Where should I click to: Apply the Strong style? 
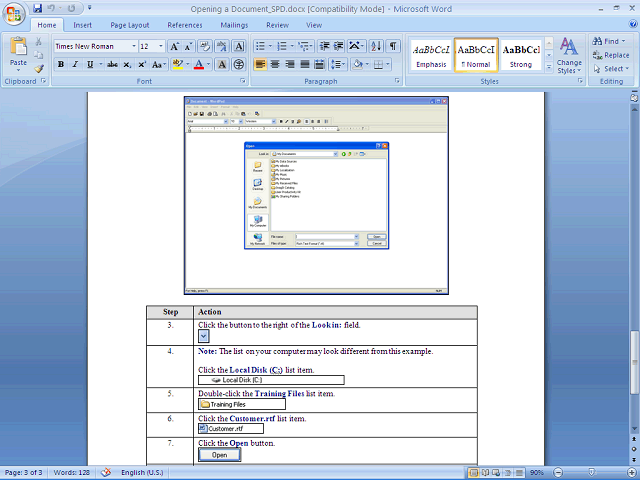pos(521,56)
